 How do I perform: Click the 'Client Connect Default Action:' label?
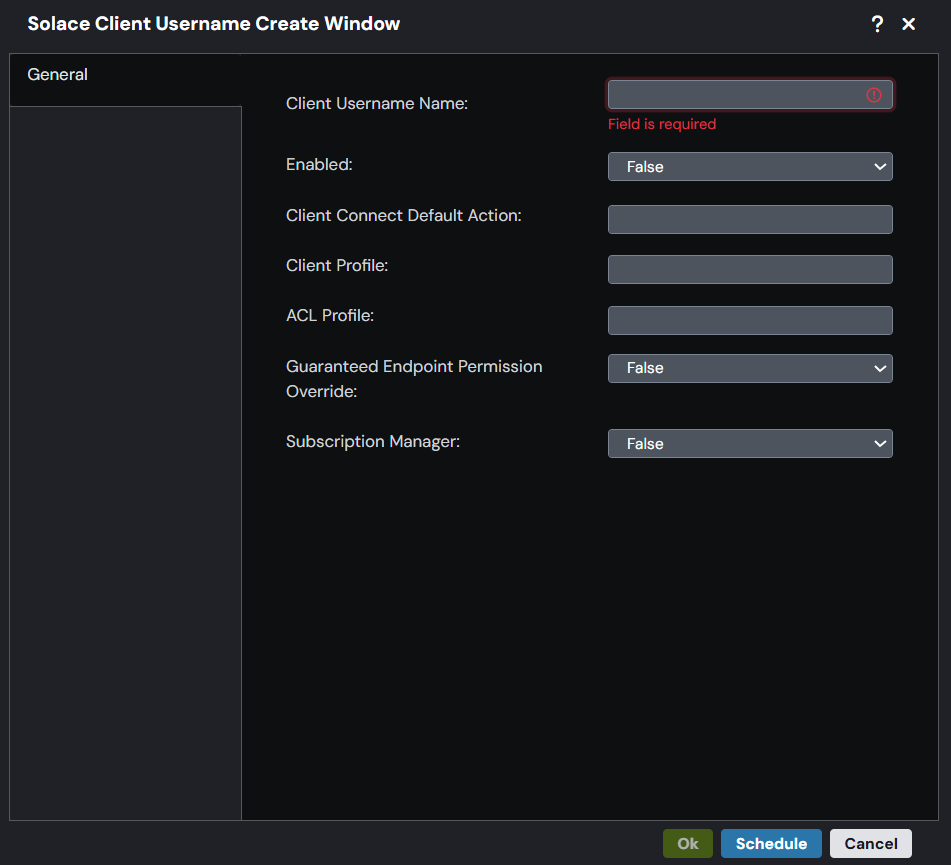403,215
